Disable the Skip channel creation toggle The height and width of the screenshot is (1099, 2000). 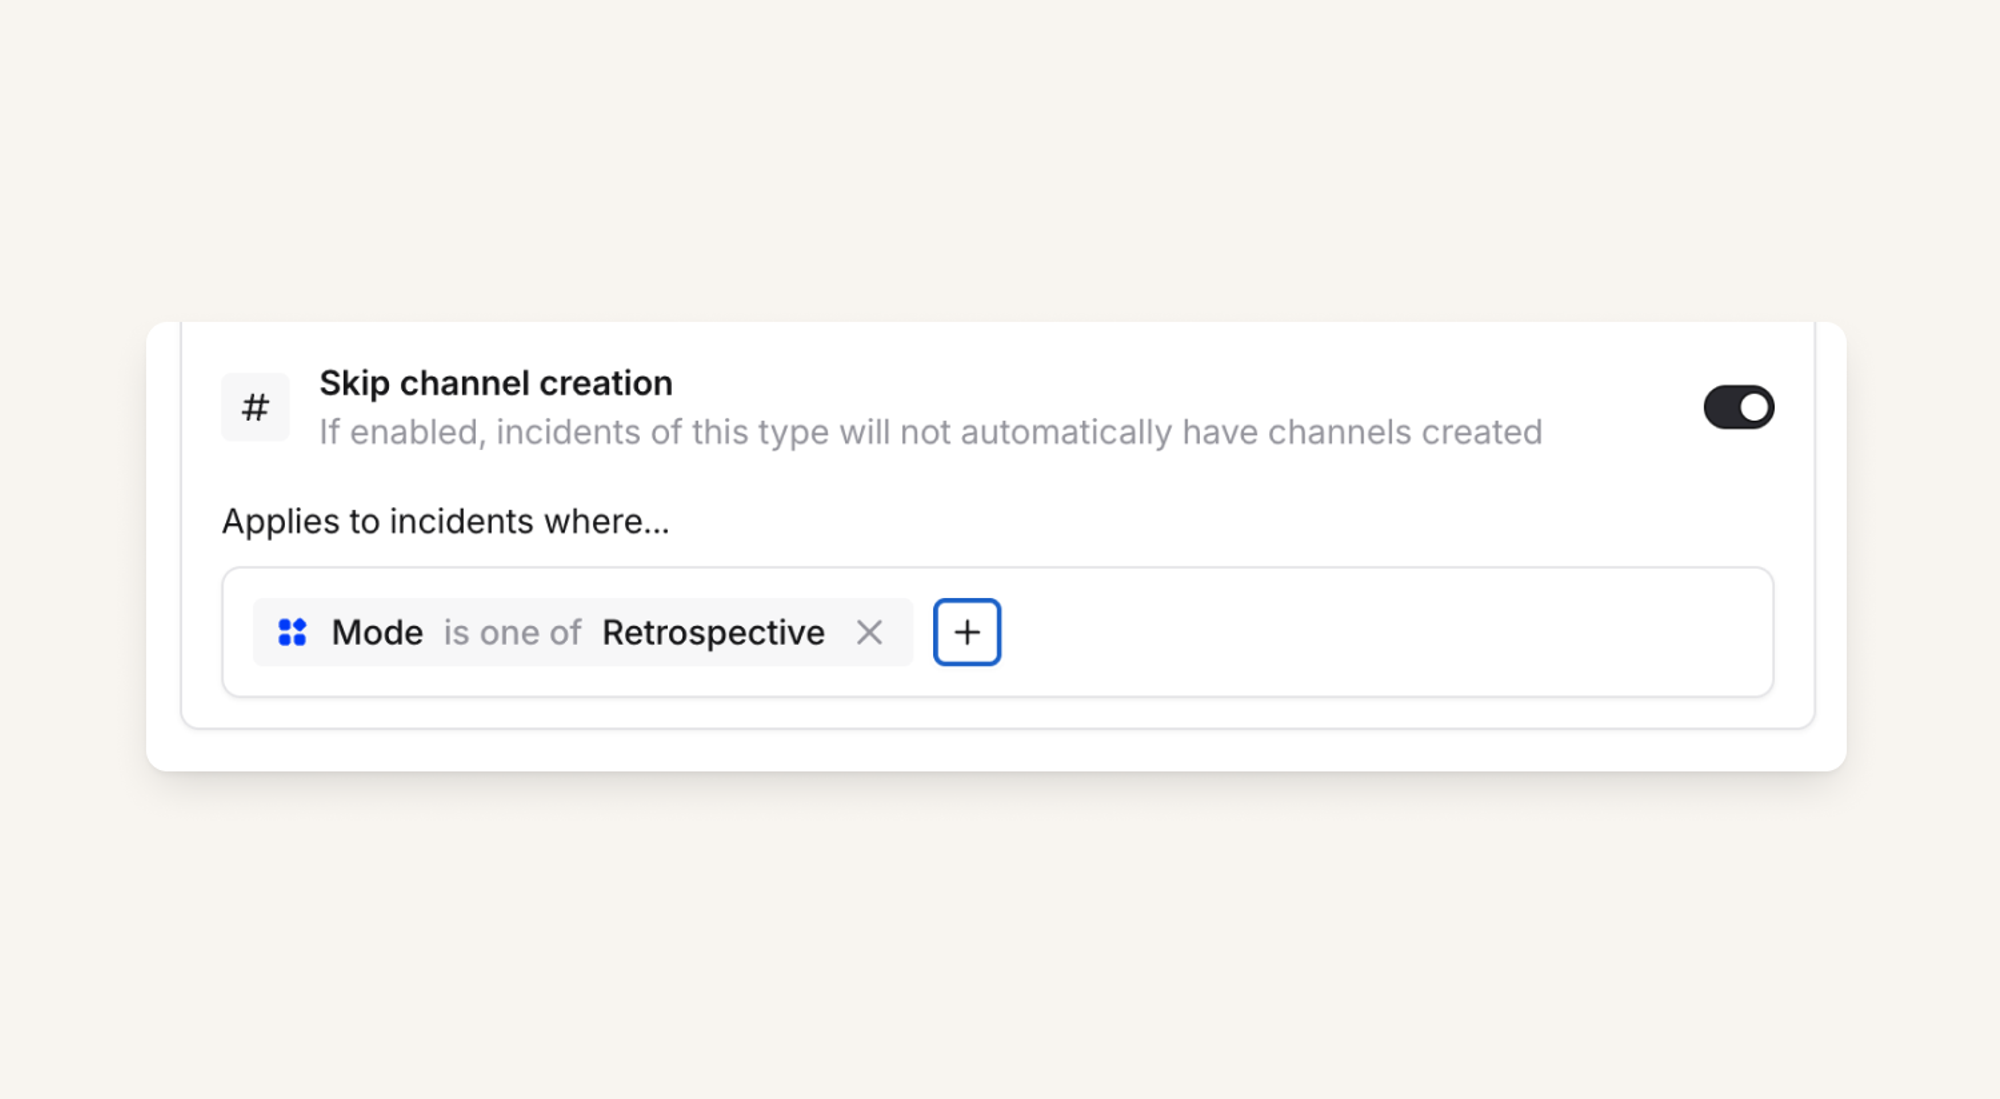1738,407
